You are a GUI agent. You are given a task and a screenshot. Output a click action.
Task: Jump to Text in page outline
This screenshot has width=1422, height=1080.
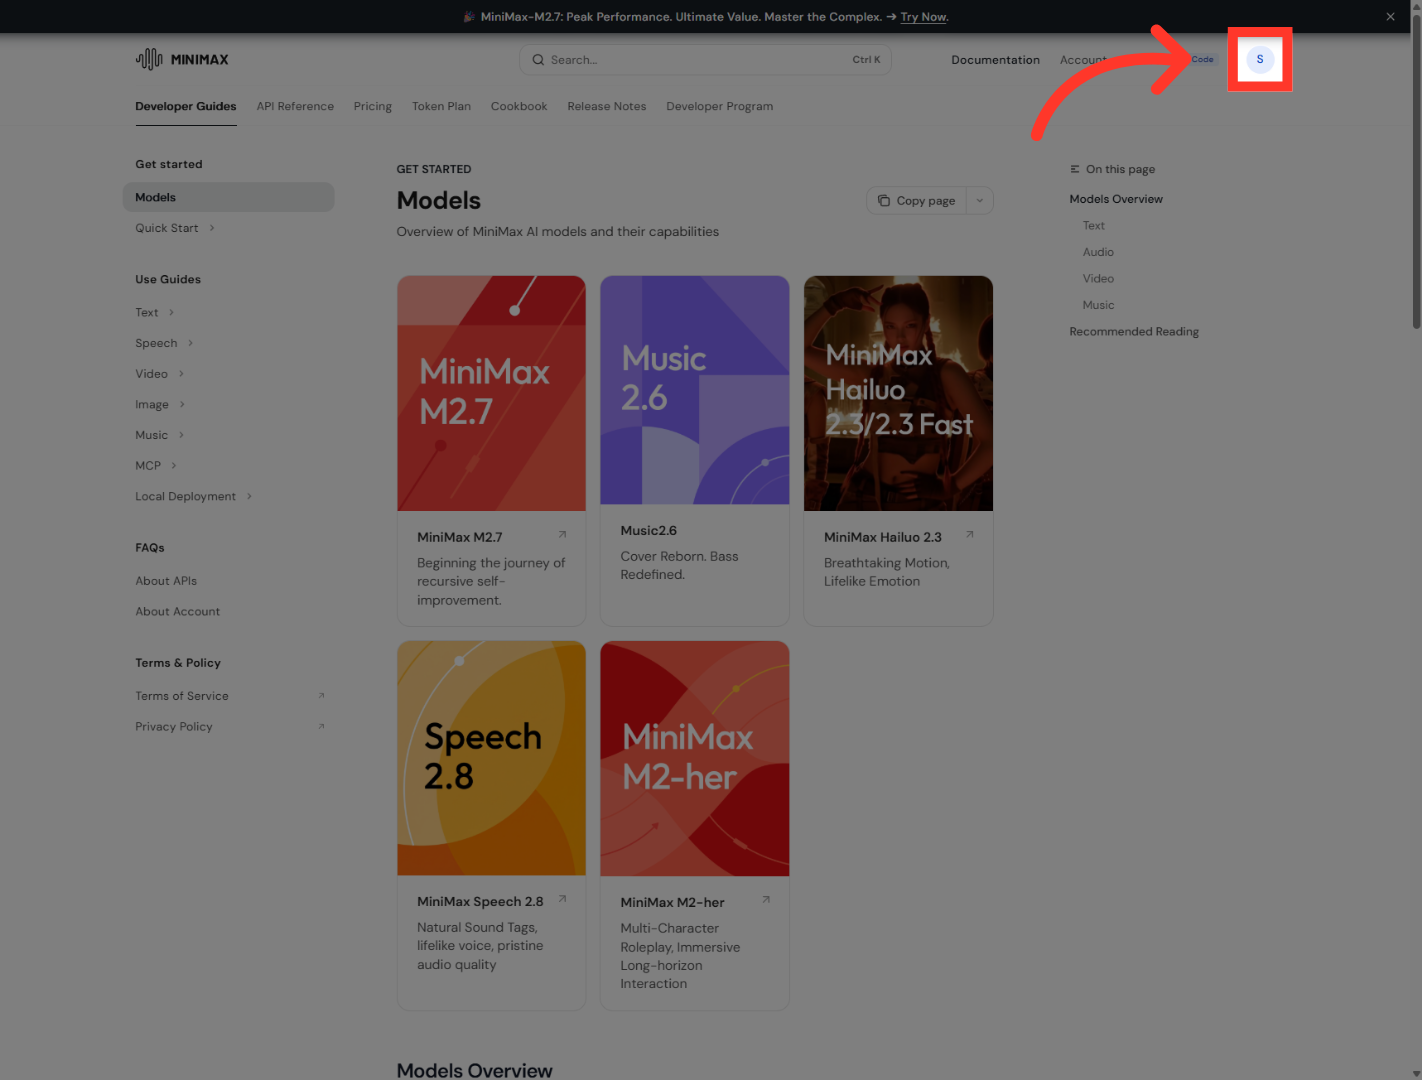[x=1094, y=225]
